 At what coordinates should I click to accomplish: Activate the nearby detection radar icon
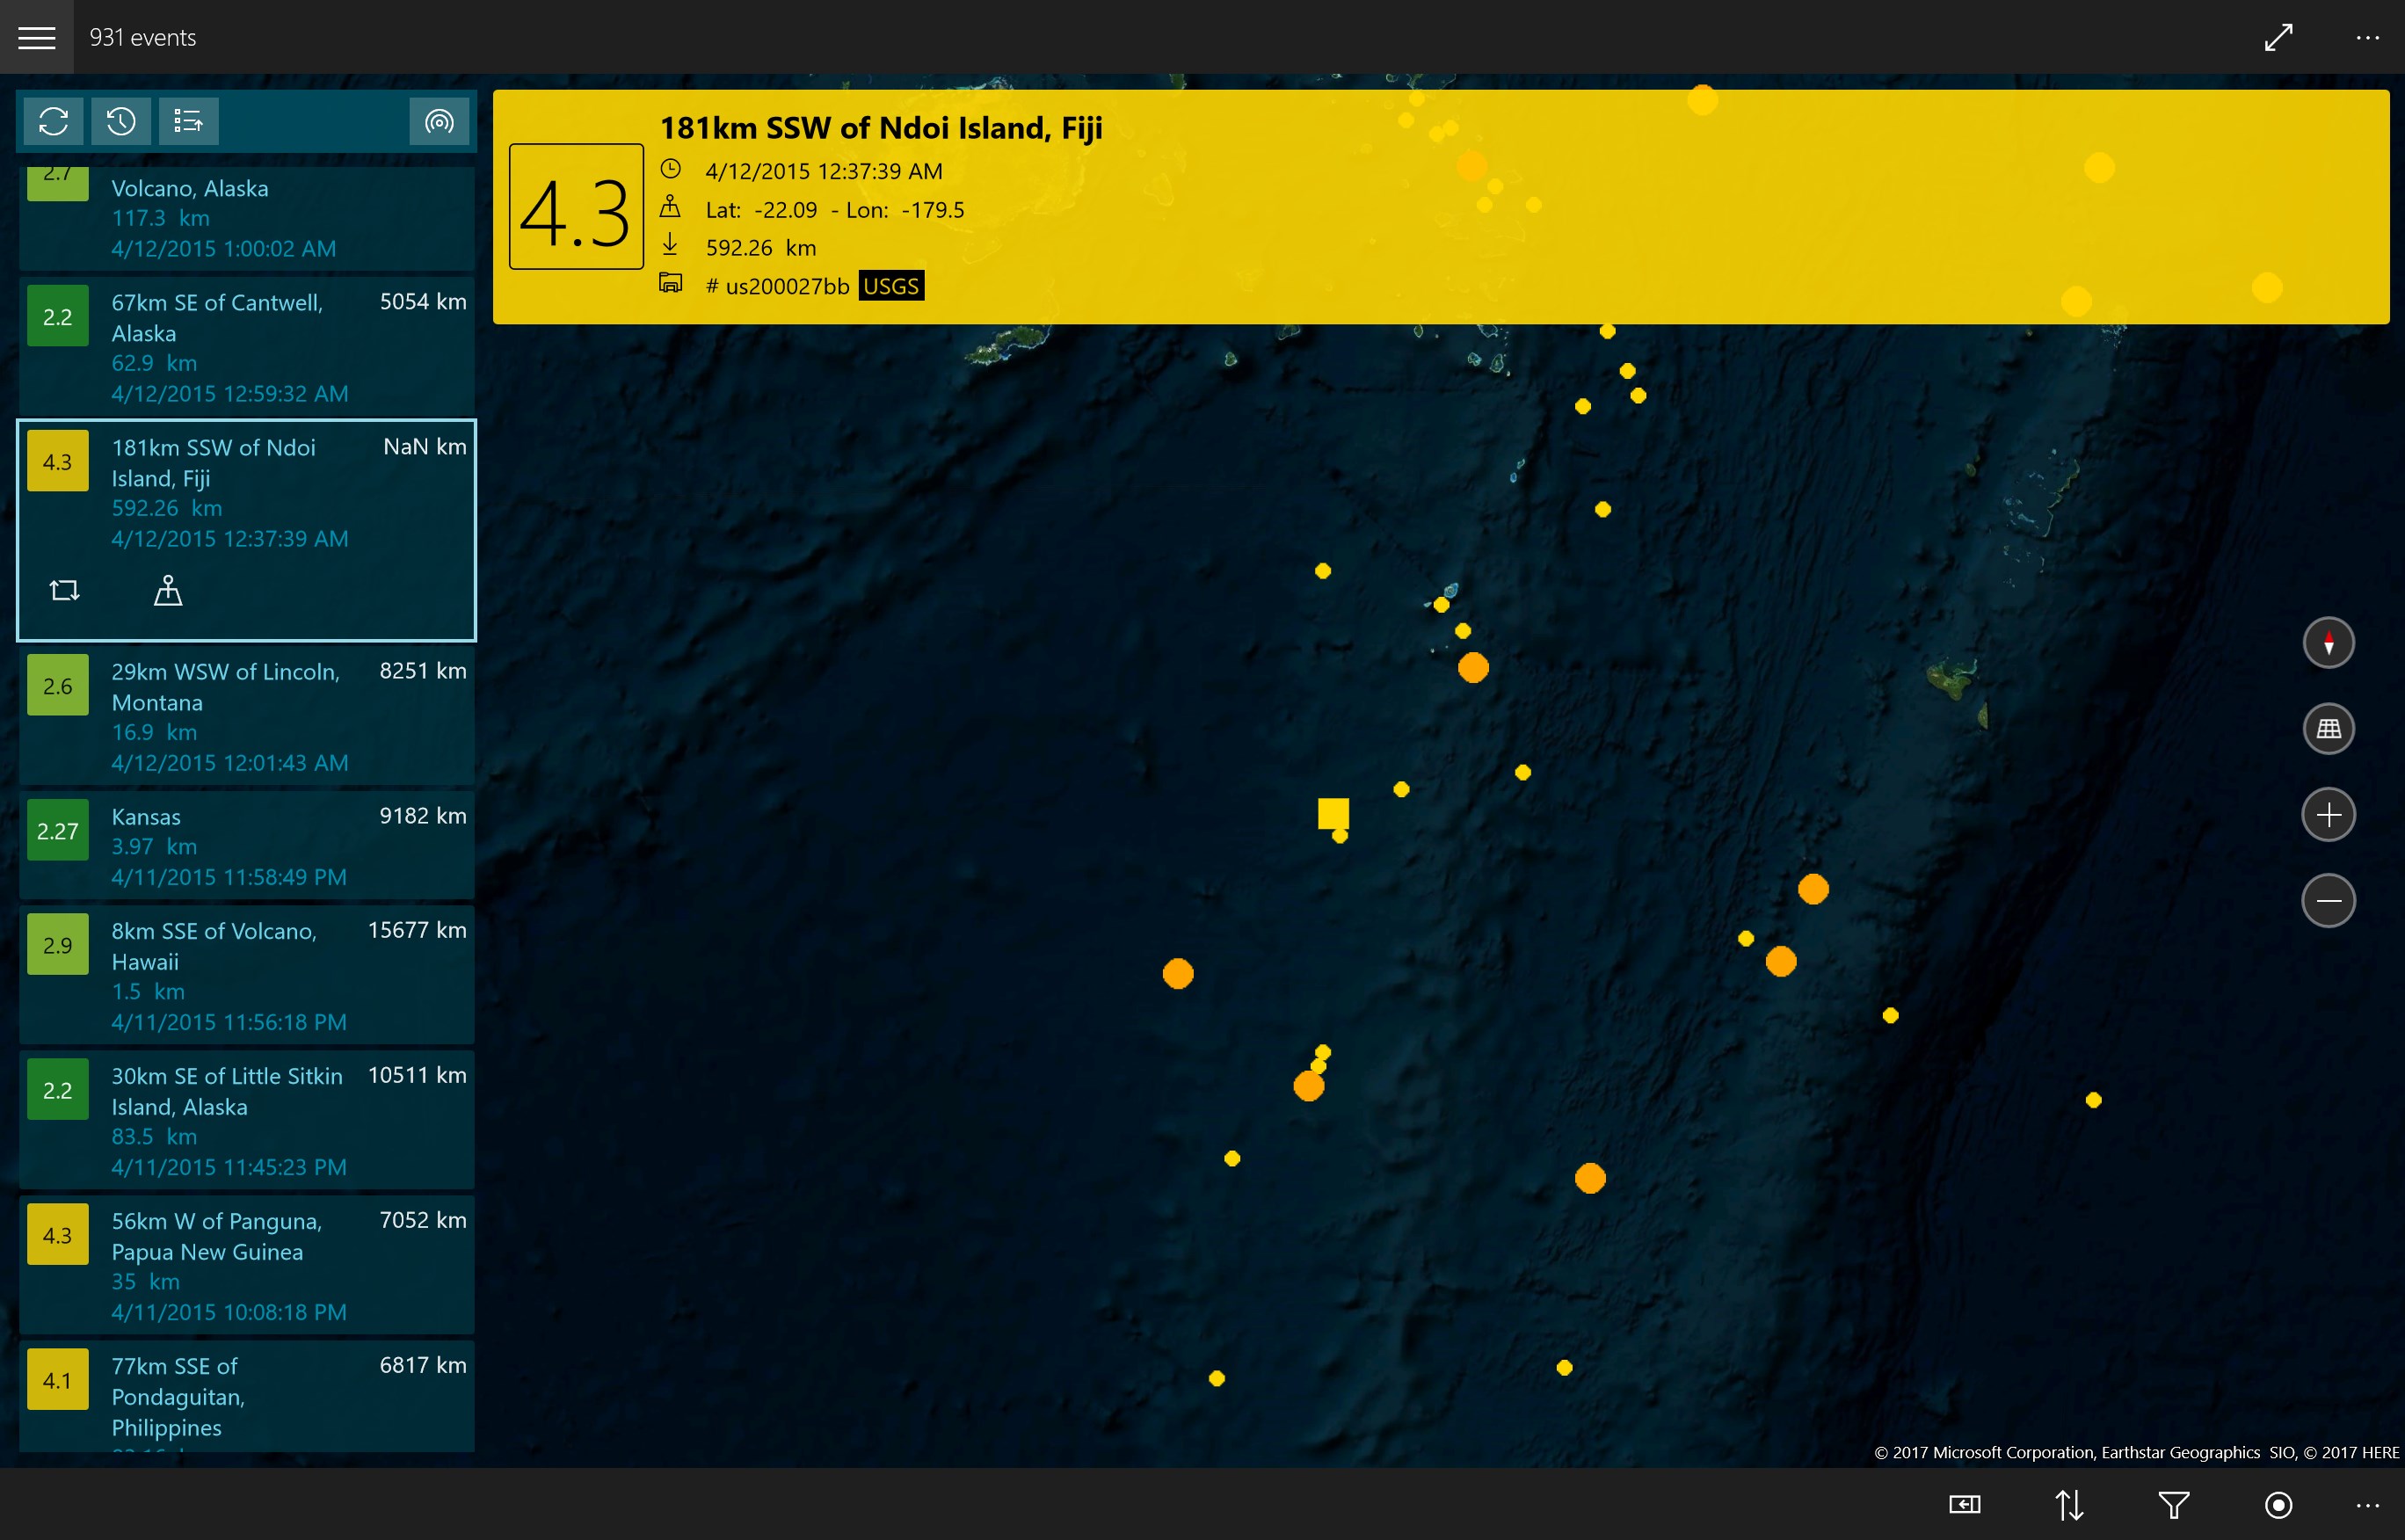439,121
